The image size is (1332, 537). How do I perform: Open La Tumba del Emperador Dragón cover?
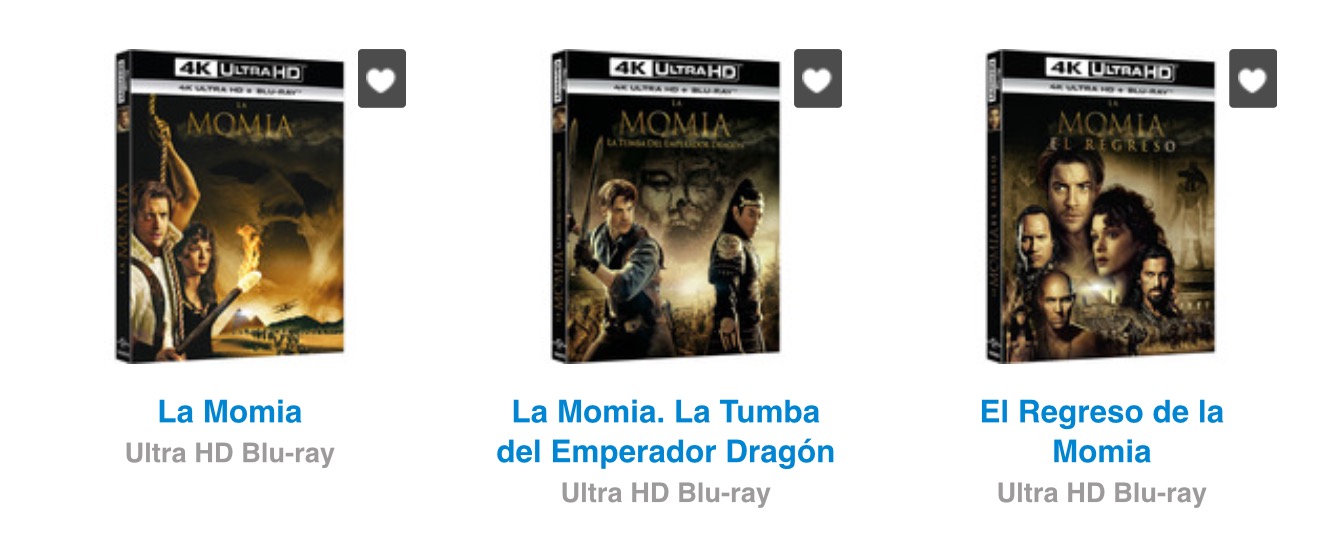(665, 207)
